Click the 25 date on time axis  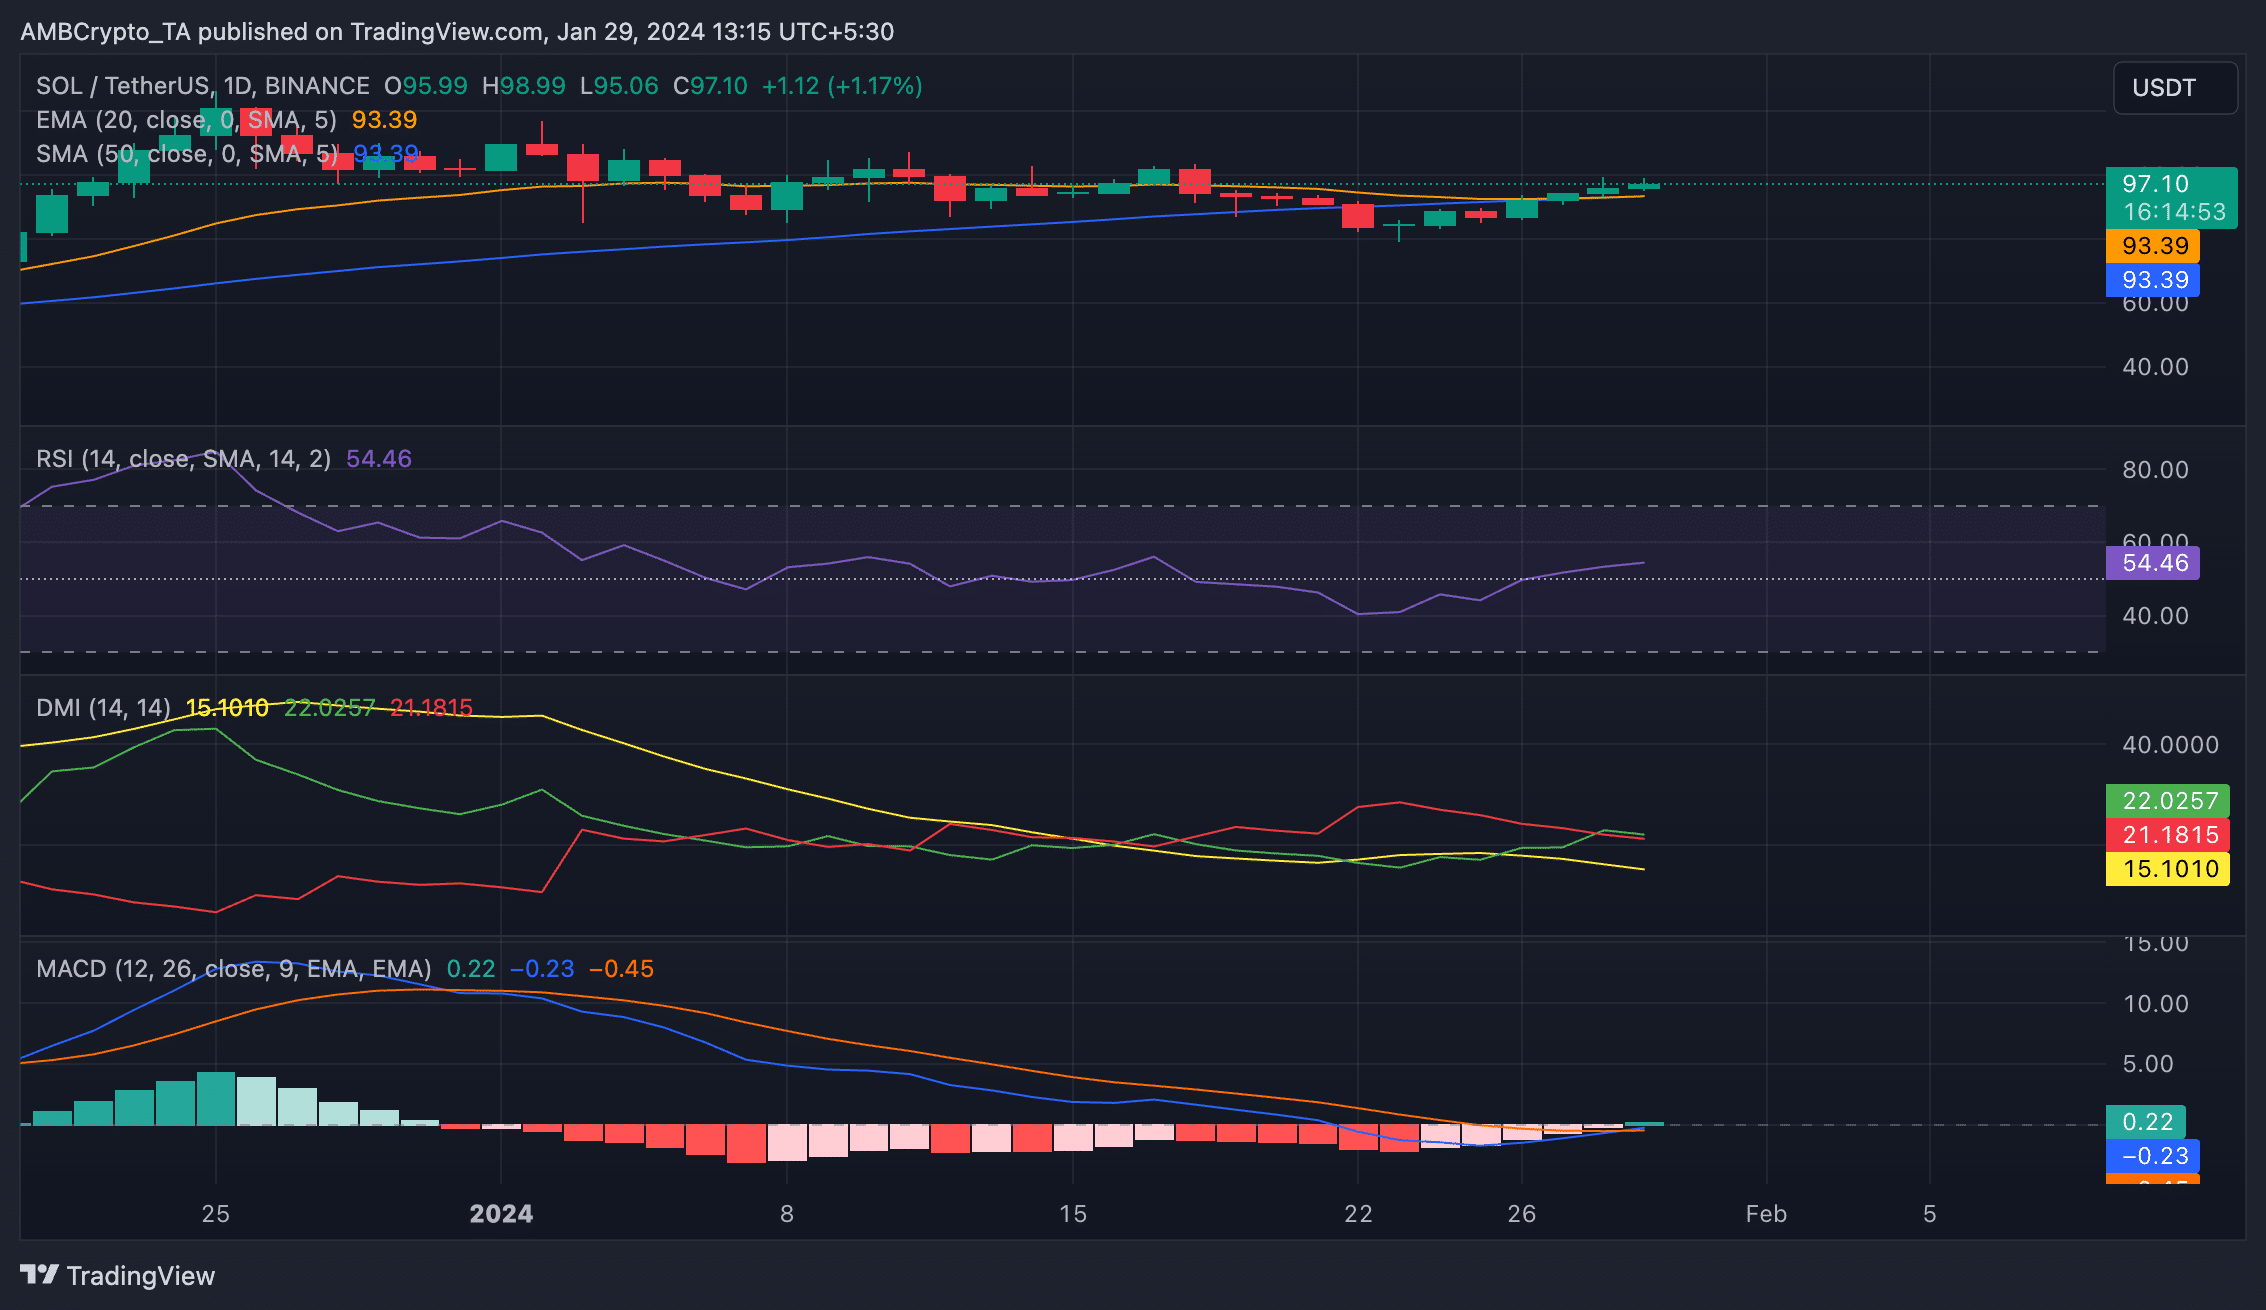point(215,1214)
